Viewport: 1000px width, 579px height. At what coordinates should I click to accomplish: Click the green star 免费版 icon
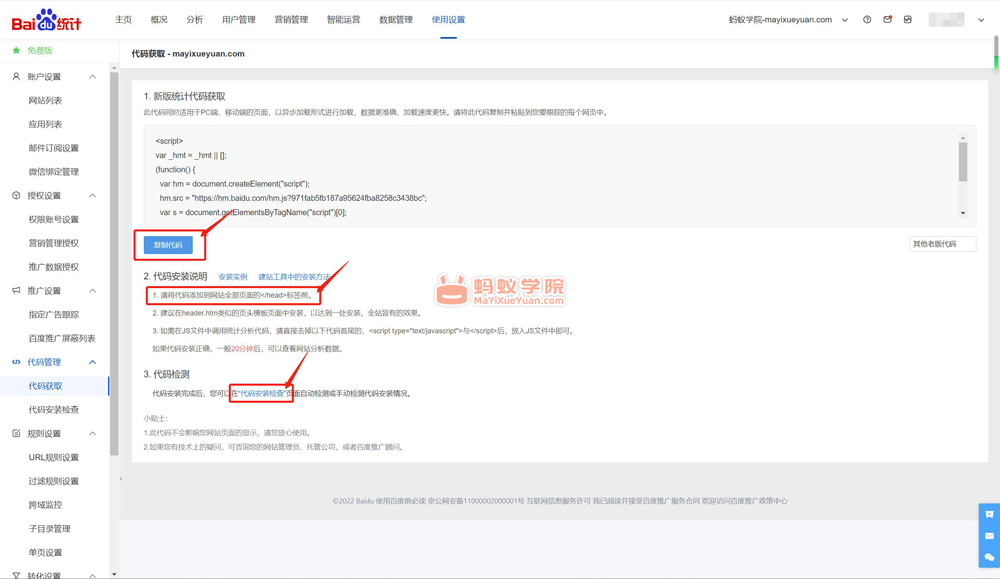coord(16,50)
